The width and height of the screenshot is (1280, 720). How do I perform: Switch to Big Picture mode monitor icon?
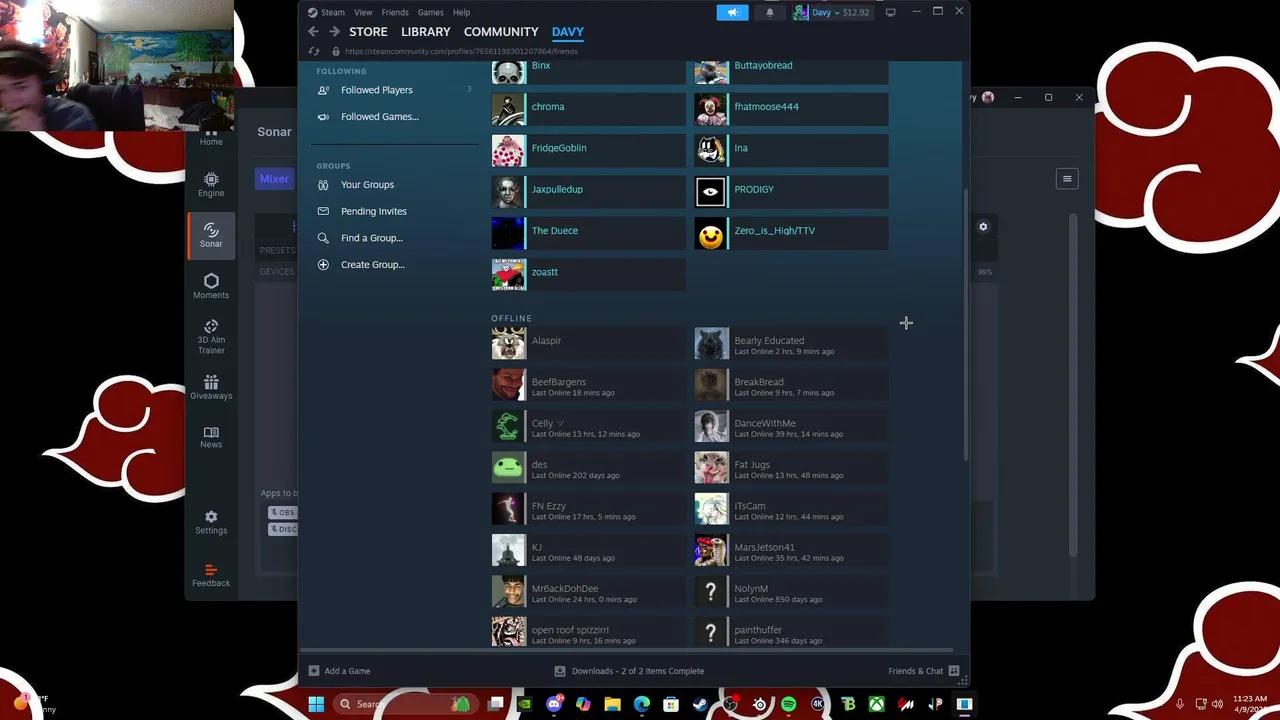(x=890, y=12)
